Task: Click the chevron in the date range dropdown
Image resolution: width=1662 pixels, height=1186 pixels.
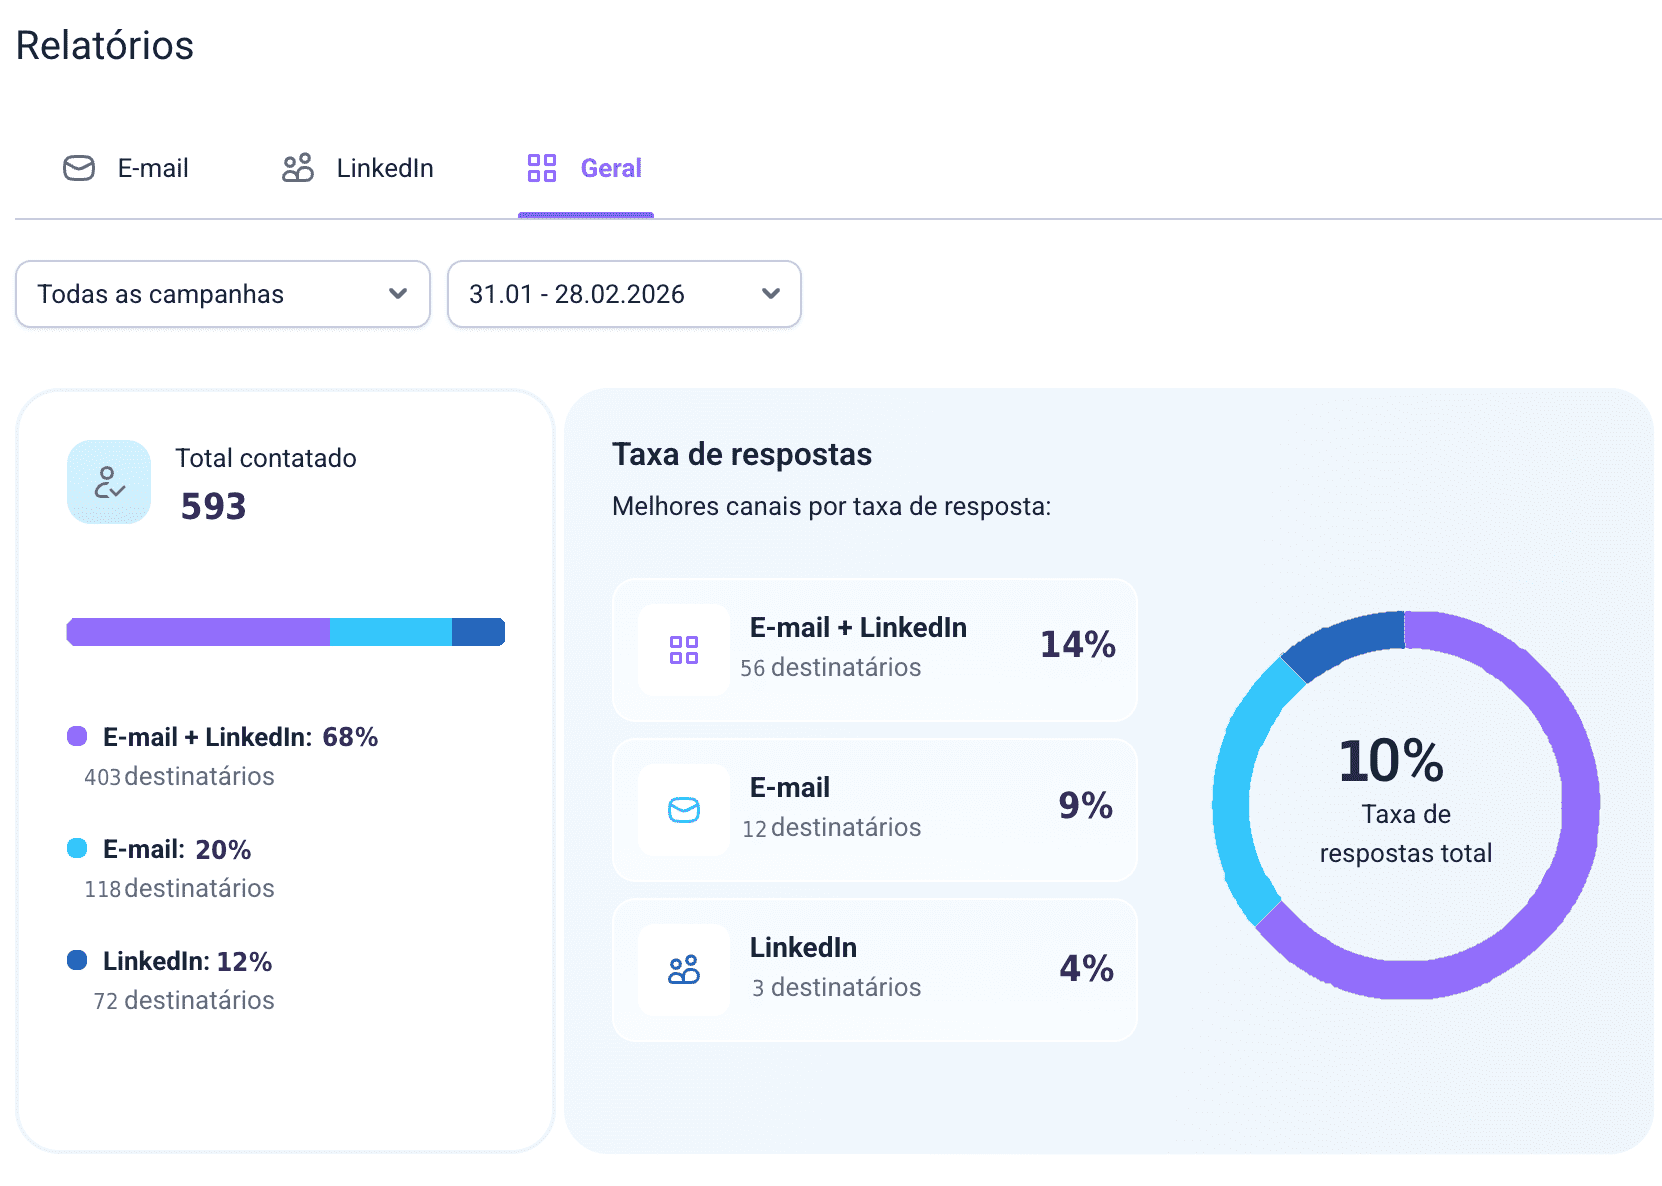Action: [770, 294]
